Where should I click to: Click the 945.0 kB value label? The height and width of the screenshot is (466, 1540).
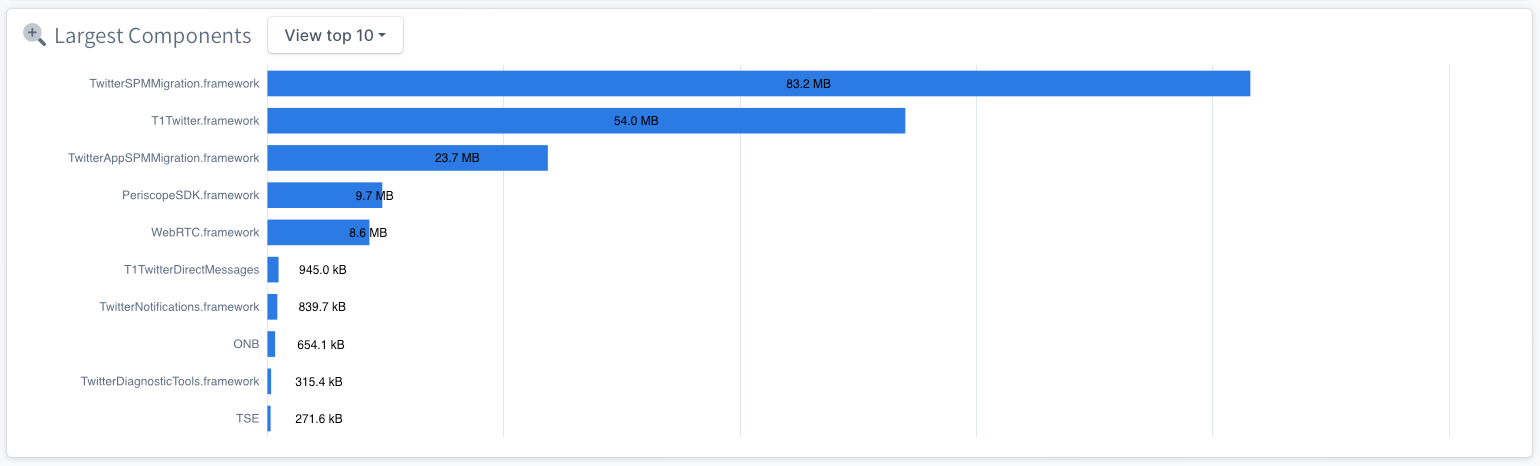point(322,270)
